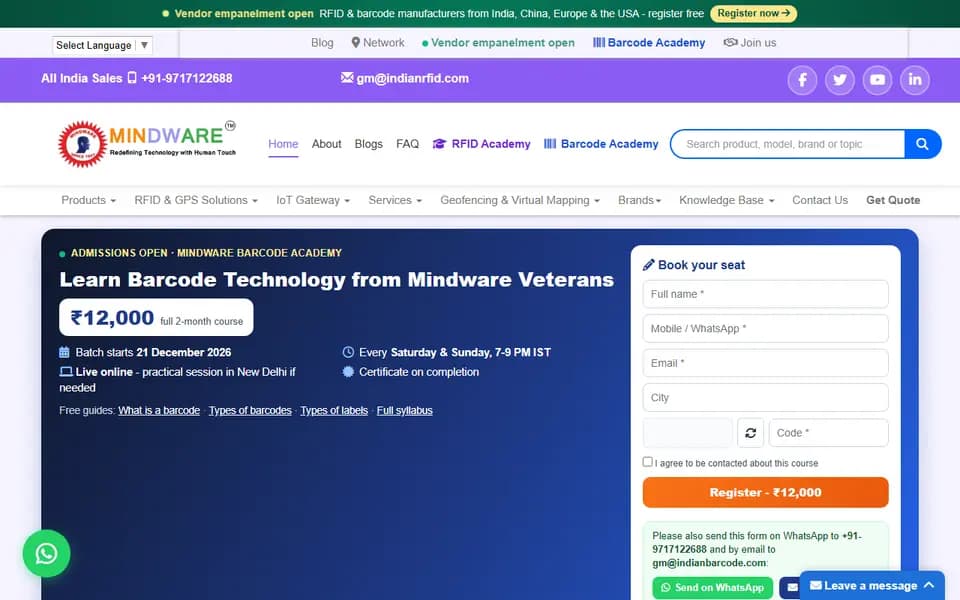Screen dimensions: 960x600
Task: Open the Types of labels guide
Action: [x=334, y=410]
